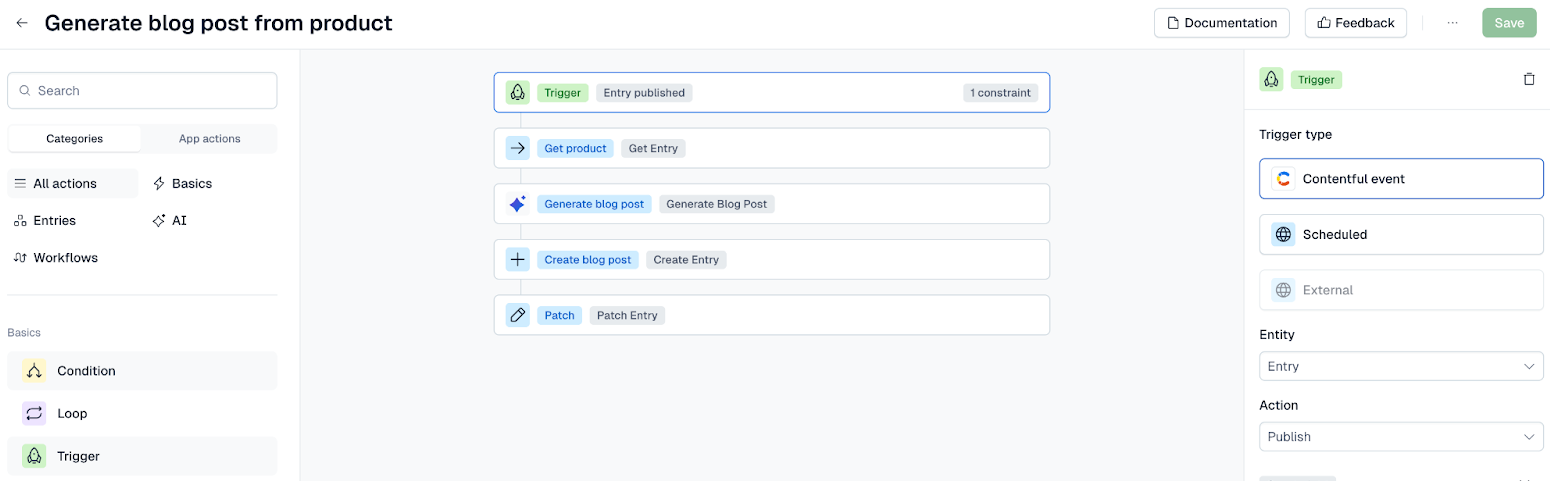
Task: Click the Condition branching icon
Action: [34, 371]
